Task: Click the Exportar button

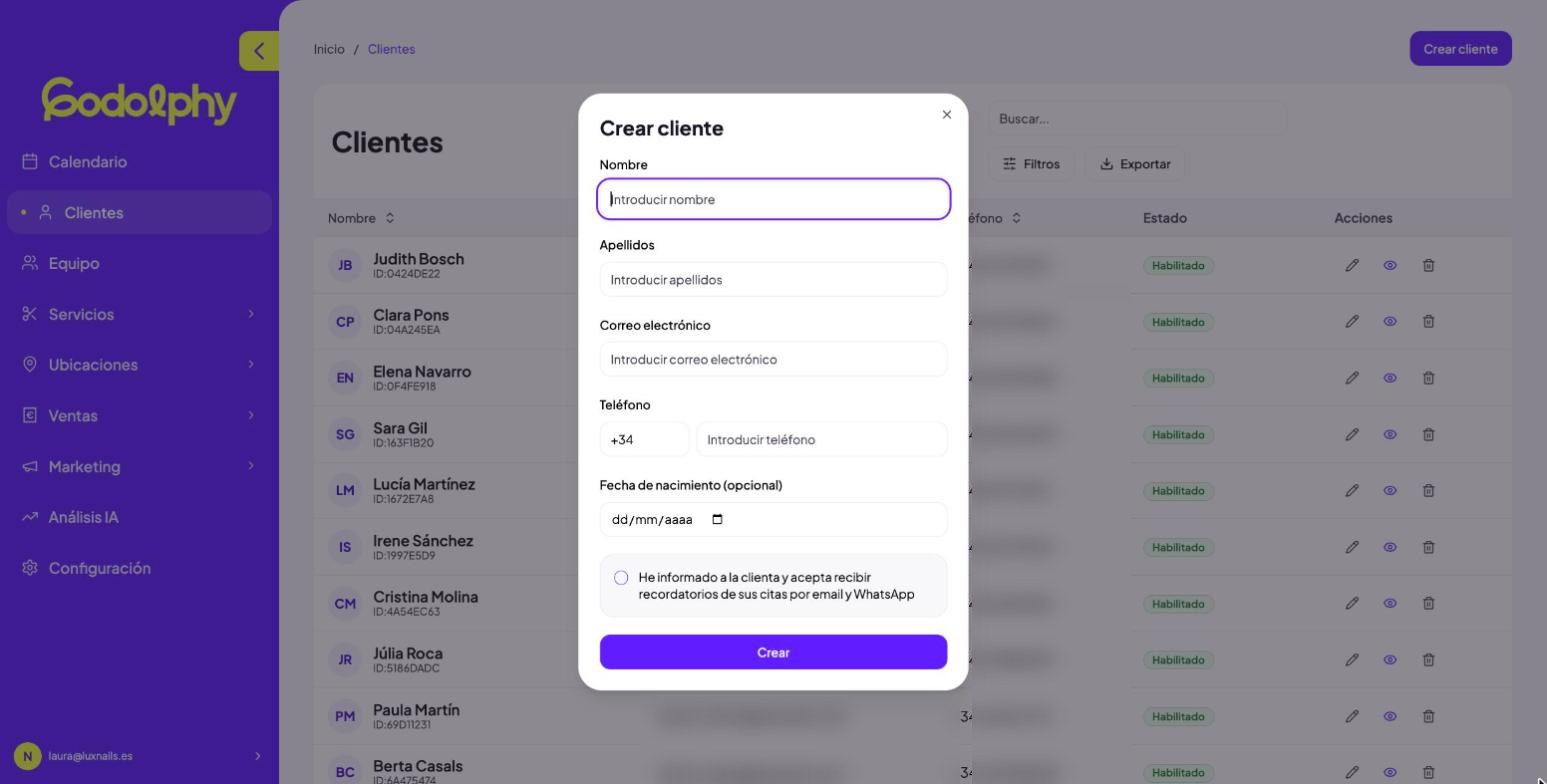Action: (1135, 164)
